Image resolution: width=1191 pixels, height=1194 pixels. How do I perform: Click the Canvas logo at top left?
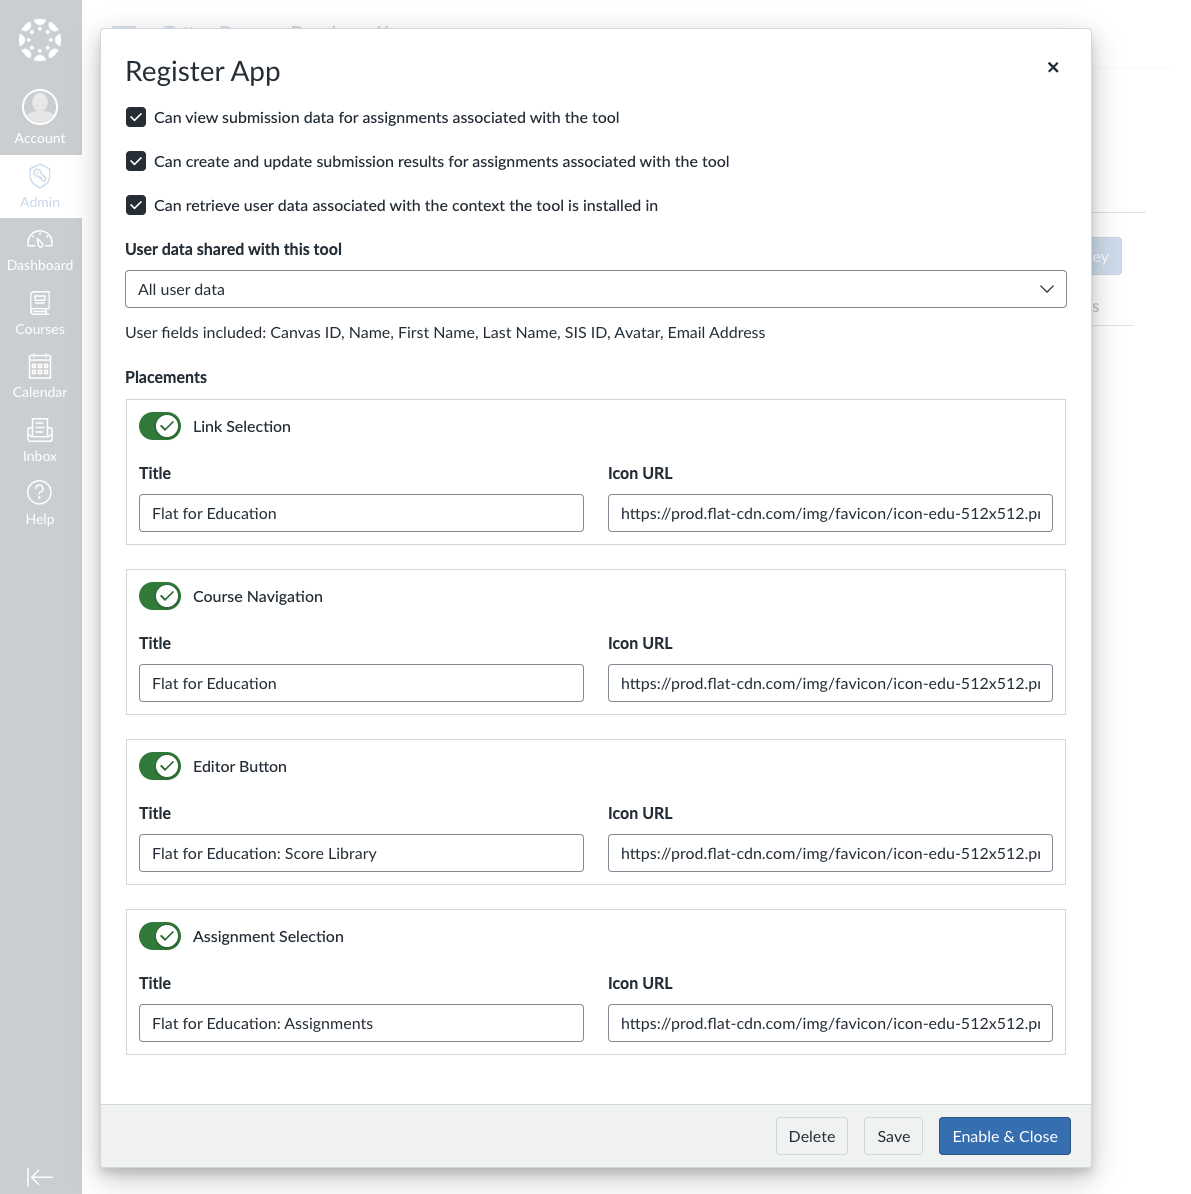(x=40, y=40)
